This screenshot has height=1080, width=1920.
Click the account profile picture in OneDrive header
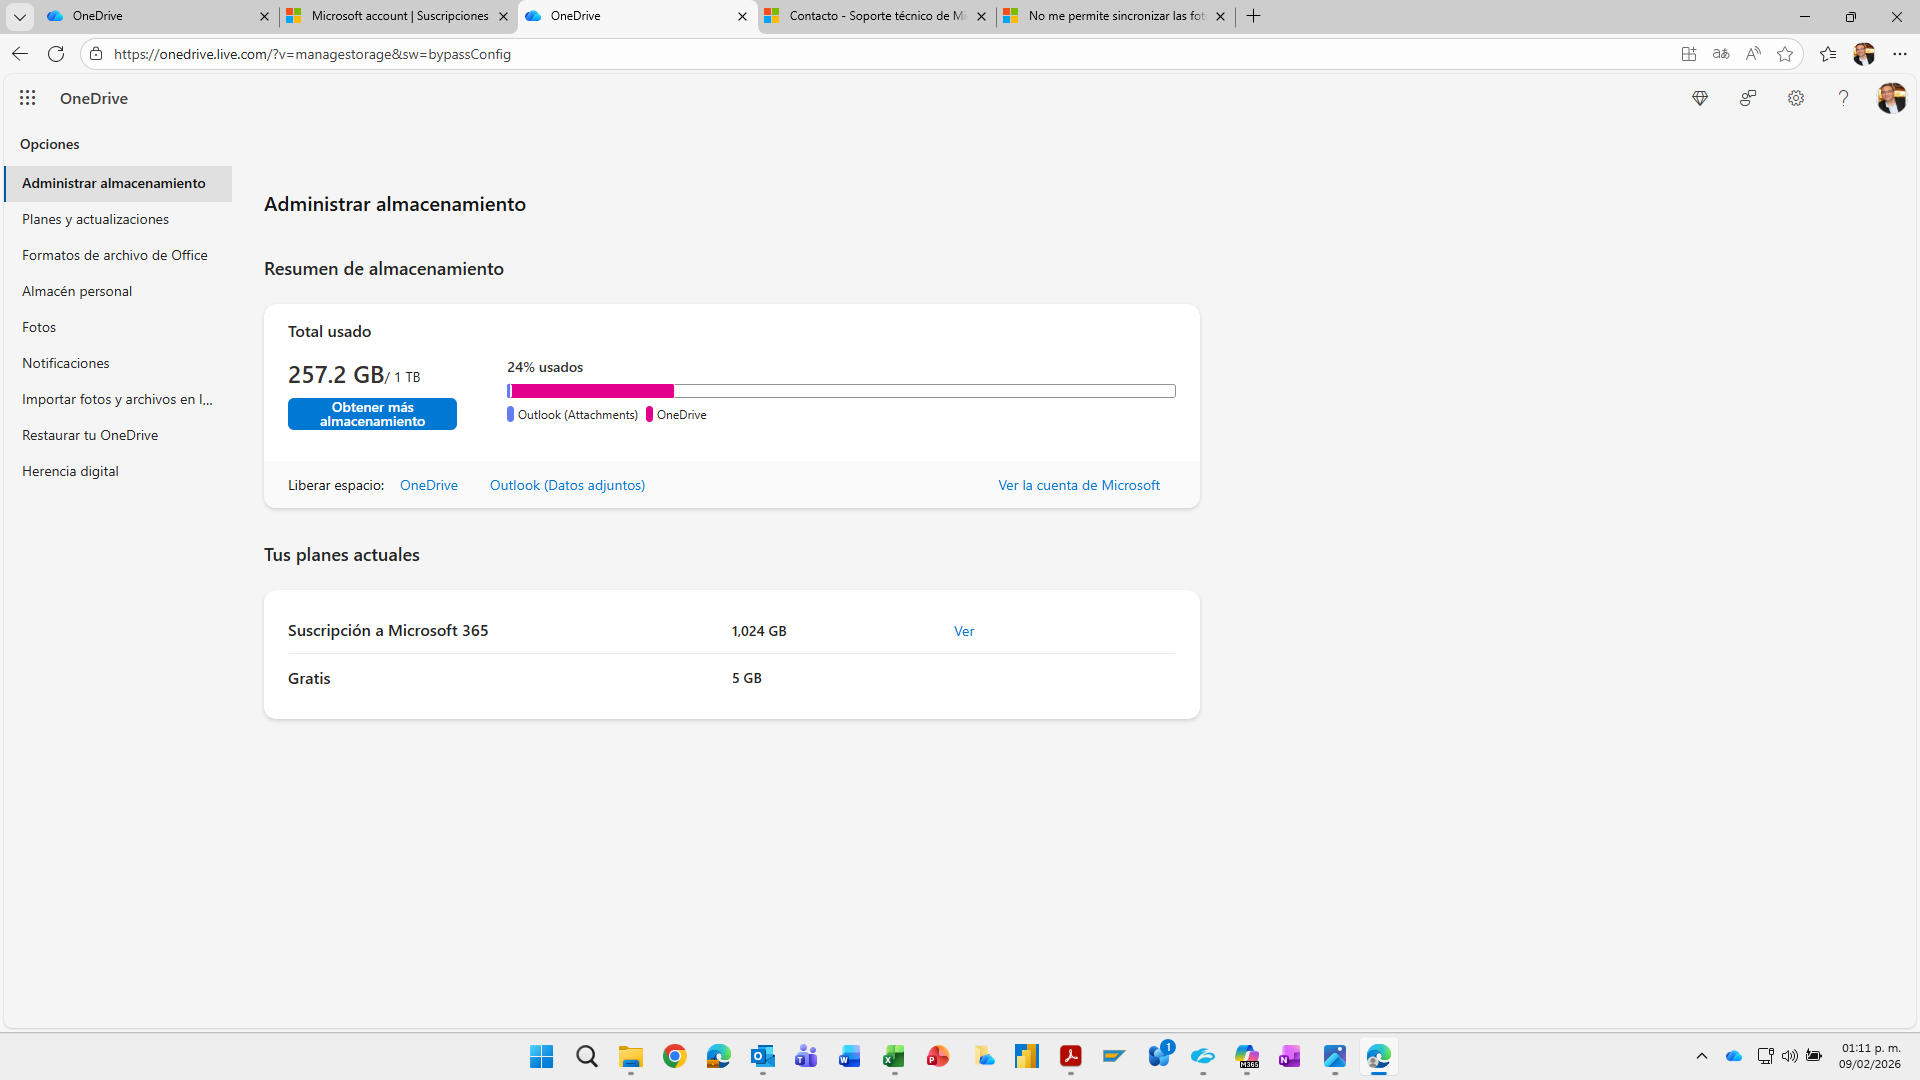pos(1891,98)
